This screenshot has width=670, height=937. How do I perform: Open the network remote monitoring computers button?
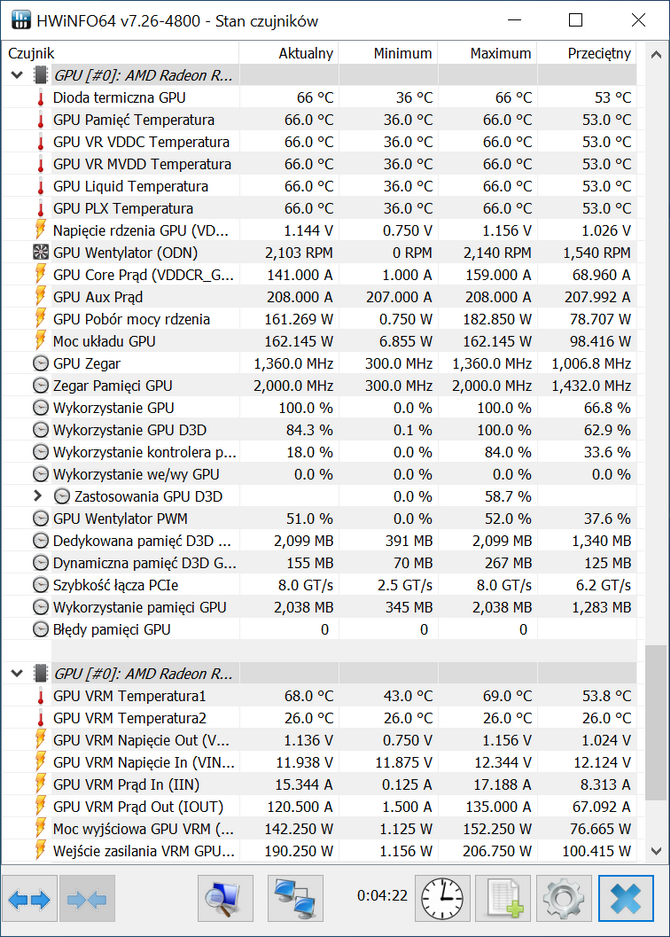[295, 899]
